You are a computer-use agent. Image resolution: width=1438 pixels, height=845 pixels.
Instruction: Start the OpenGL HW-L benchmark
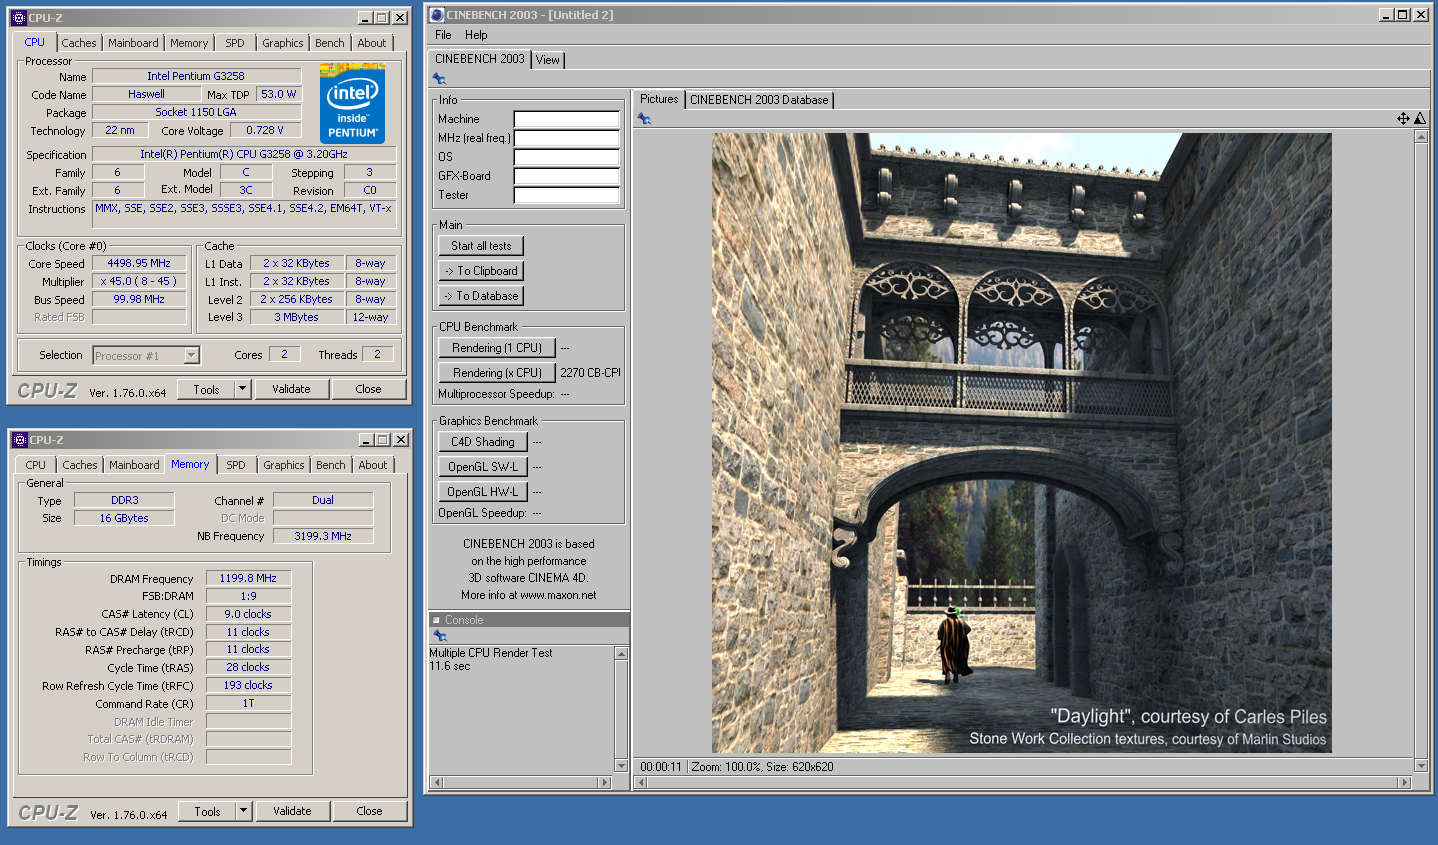pos(482,492)
